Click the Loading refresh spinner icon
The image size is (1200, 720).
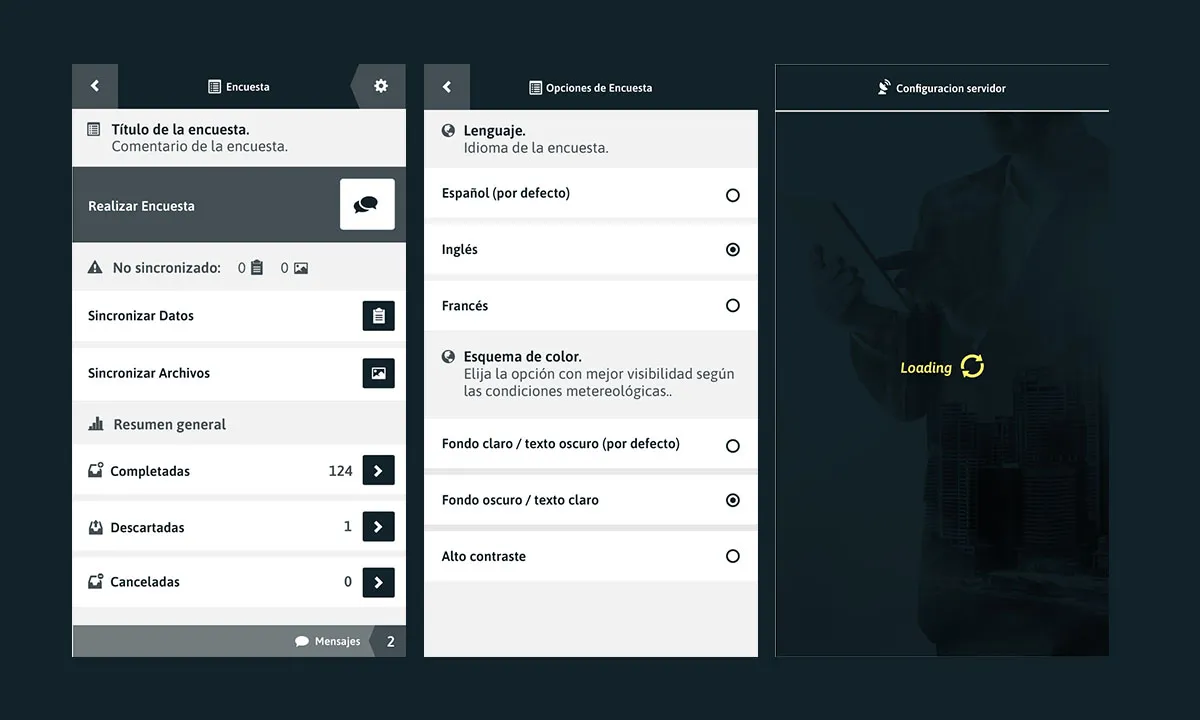(x=972, y=367)
